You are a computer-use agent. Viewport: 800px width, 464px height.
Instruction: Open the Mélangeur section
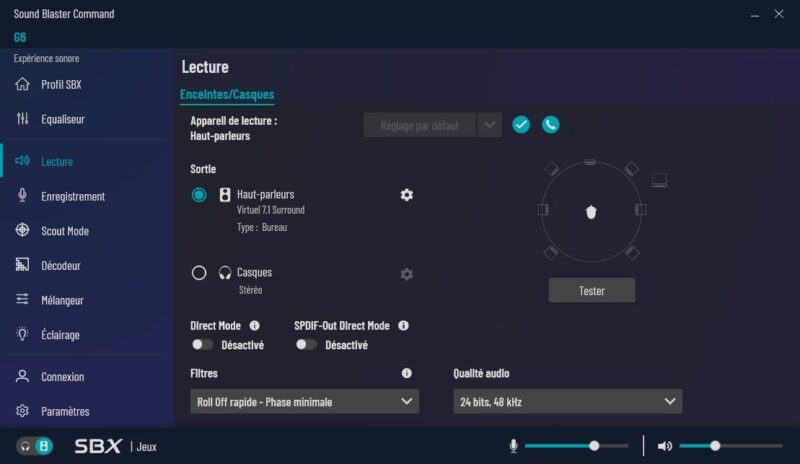62,301
